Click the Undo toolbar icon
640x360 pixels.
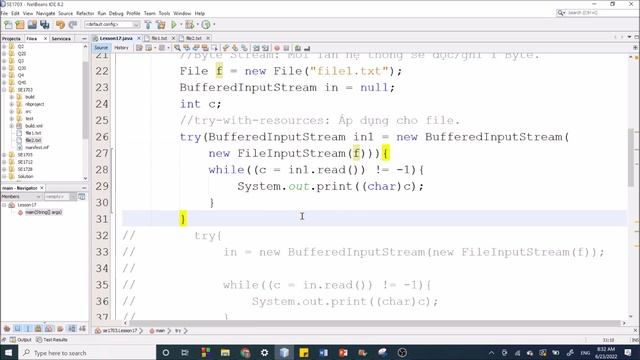[x=60, y=25]
